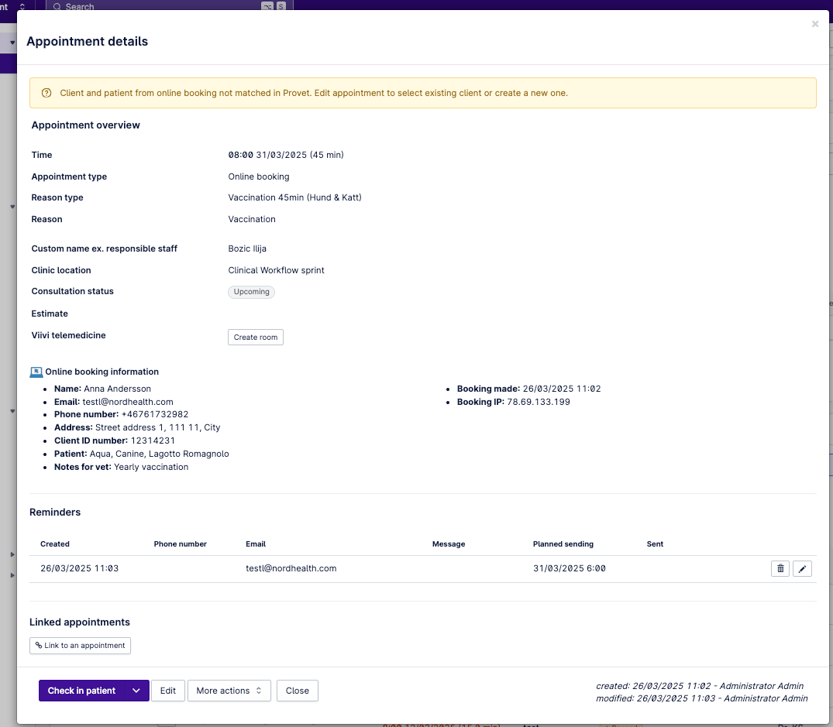Expand the More actions menu

tap(229, 691)
